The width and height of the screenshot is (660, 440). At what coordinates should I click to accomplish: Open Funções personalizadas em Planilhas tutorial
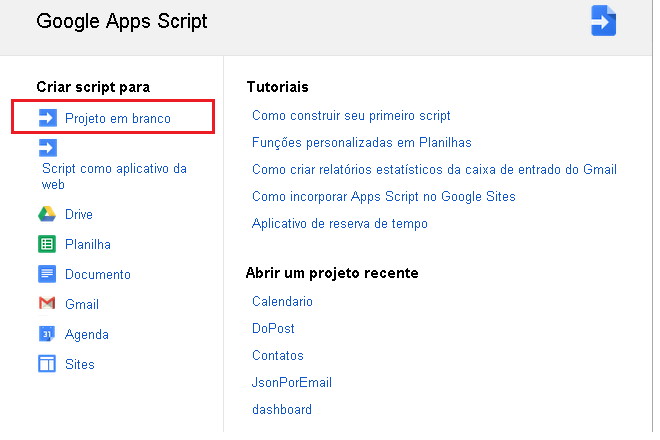pyautogui.click(x=362, y=143)
